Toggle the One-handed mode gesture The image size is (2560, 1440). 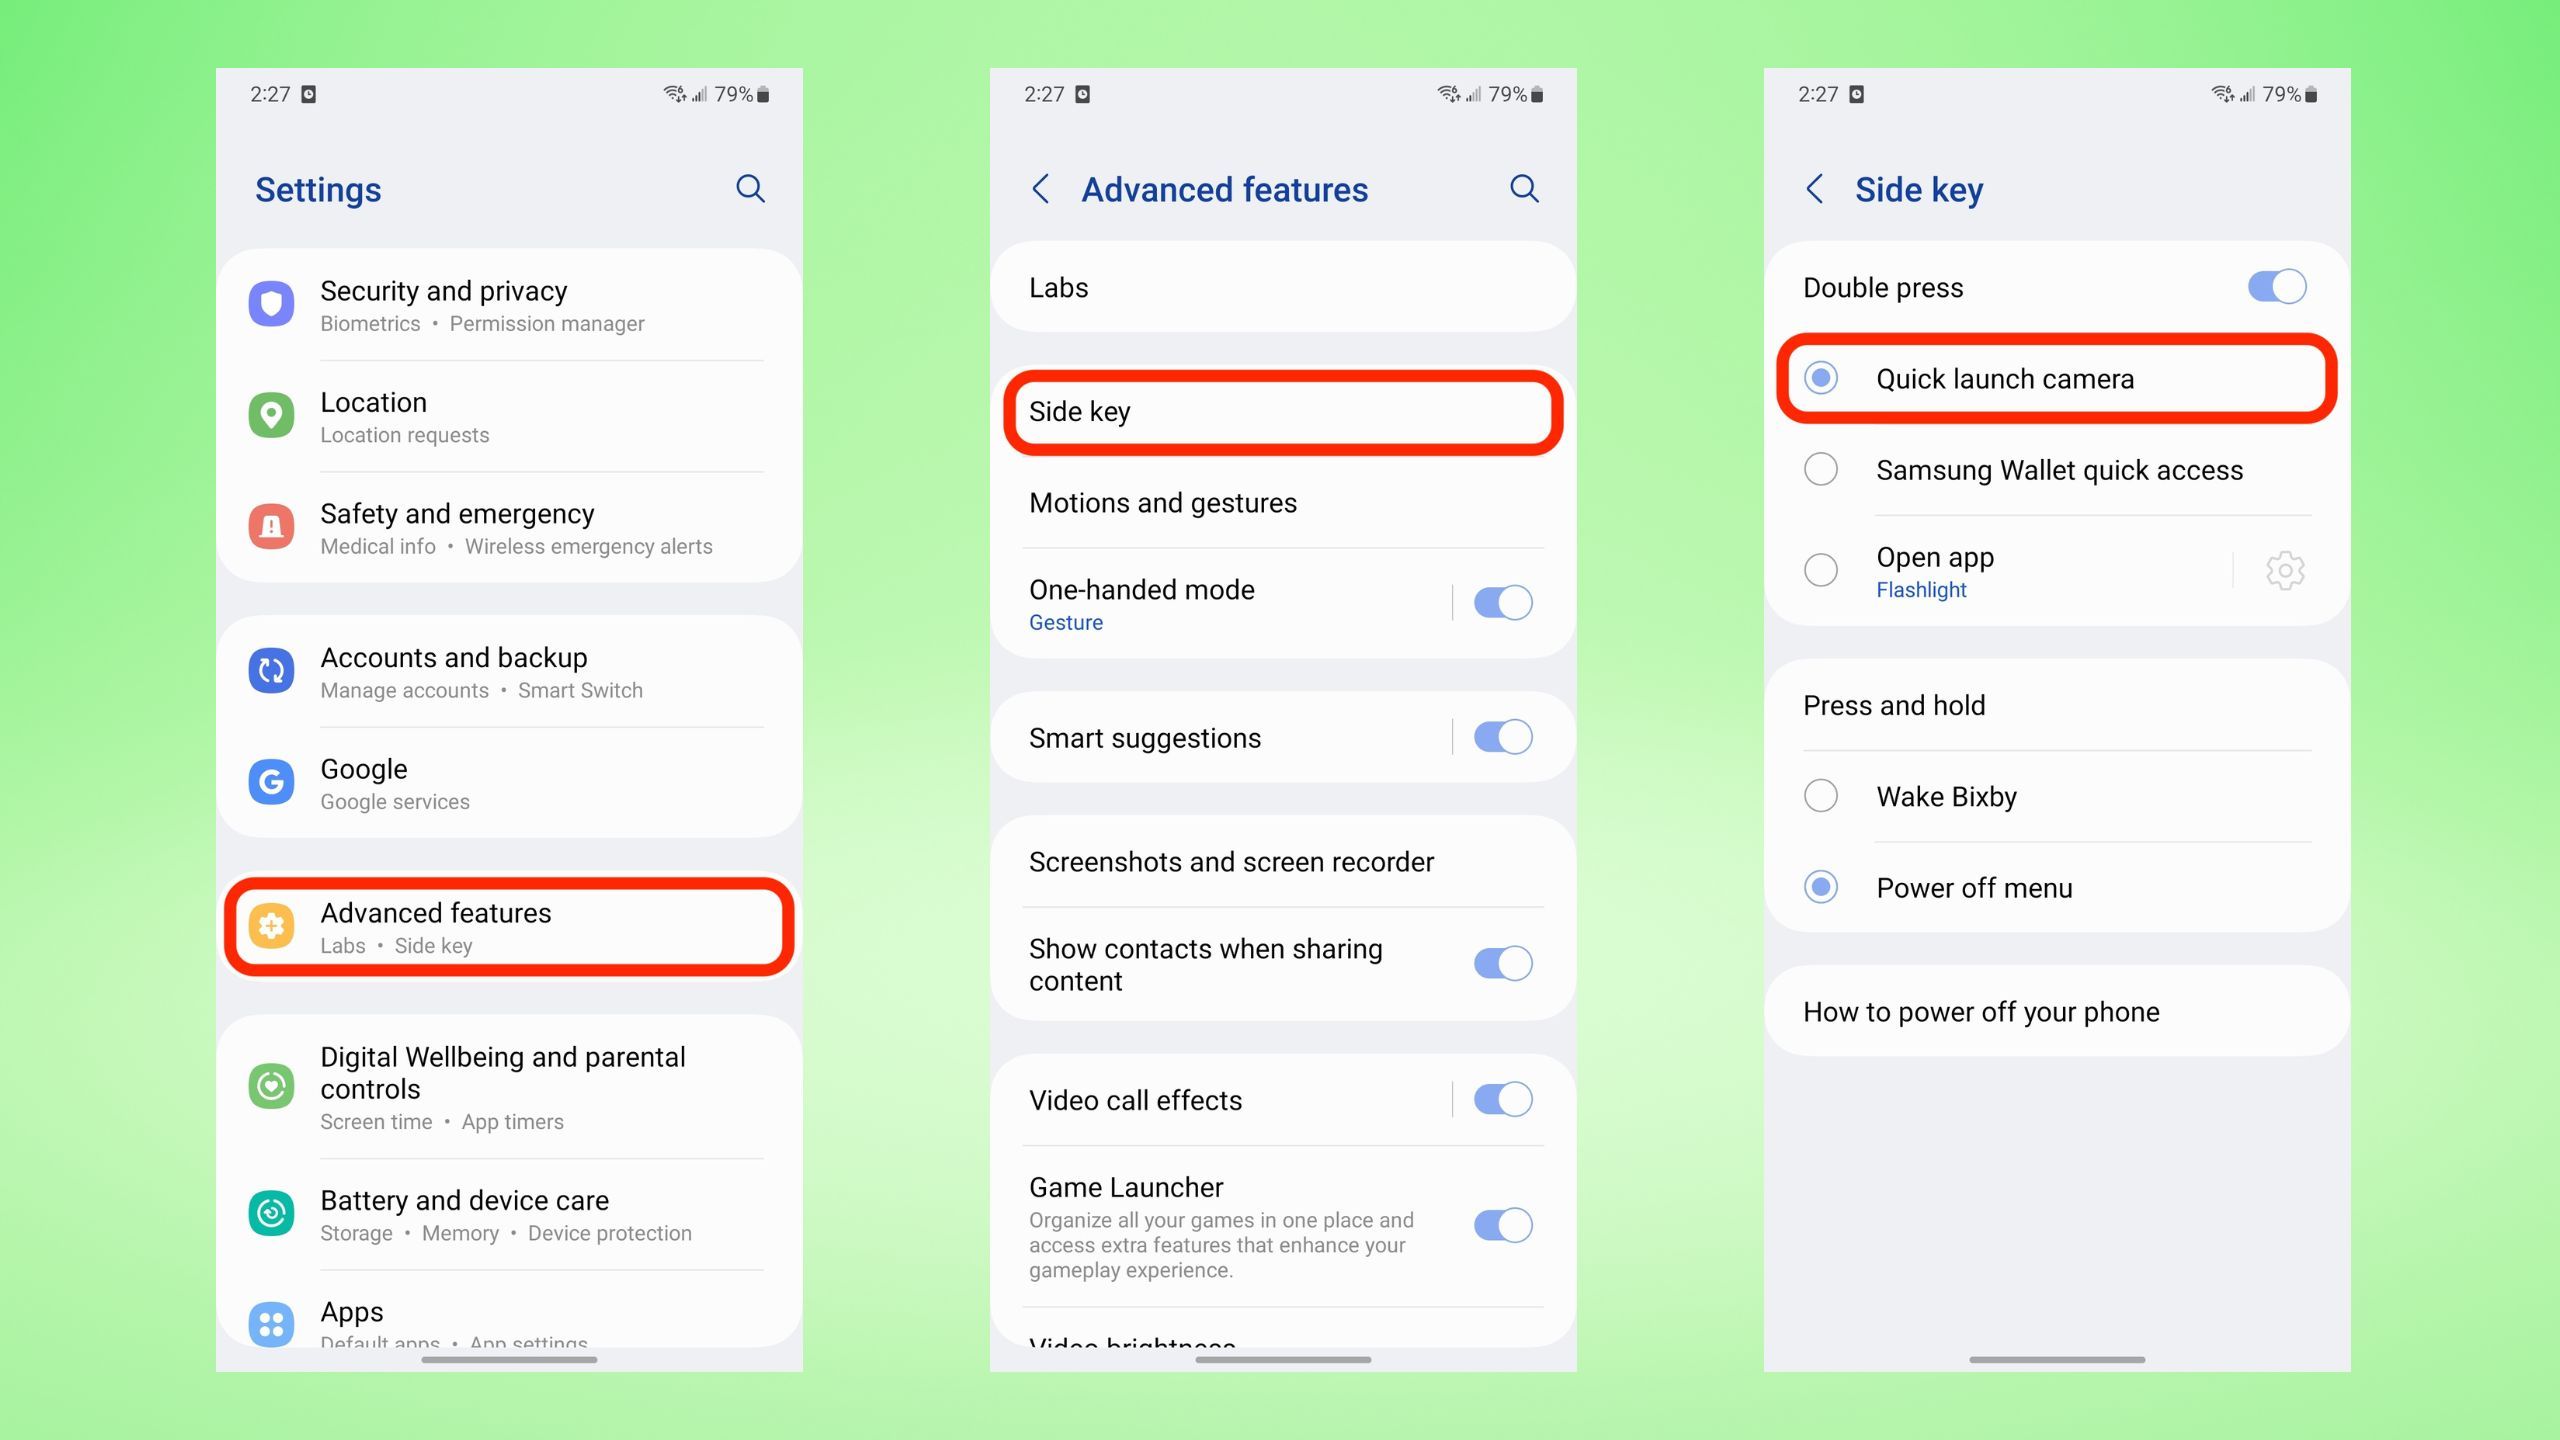[1502, 603]
